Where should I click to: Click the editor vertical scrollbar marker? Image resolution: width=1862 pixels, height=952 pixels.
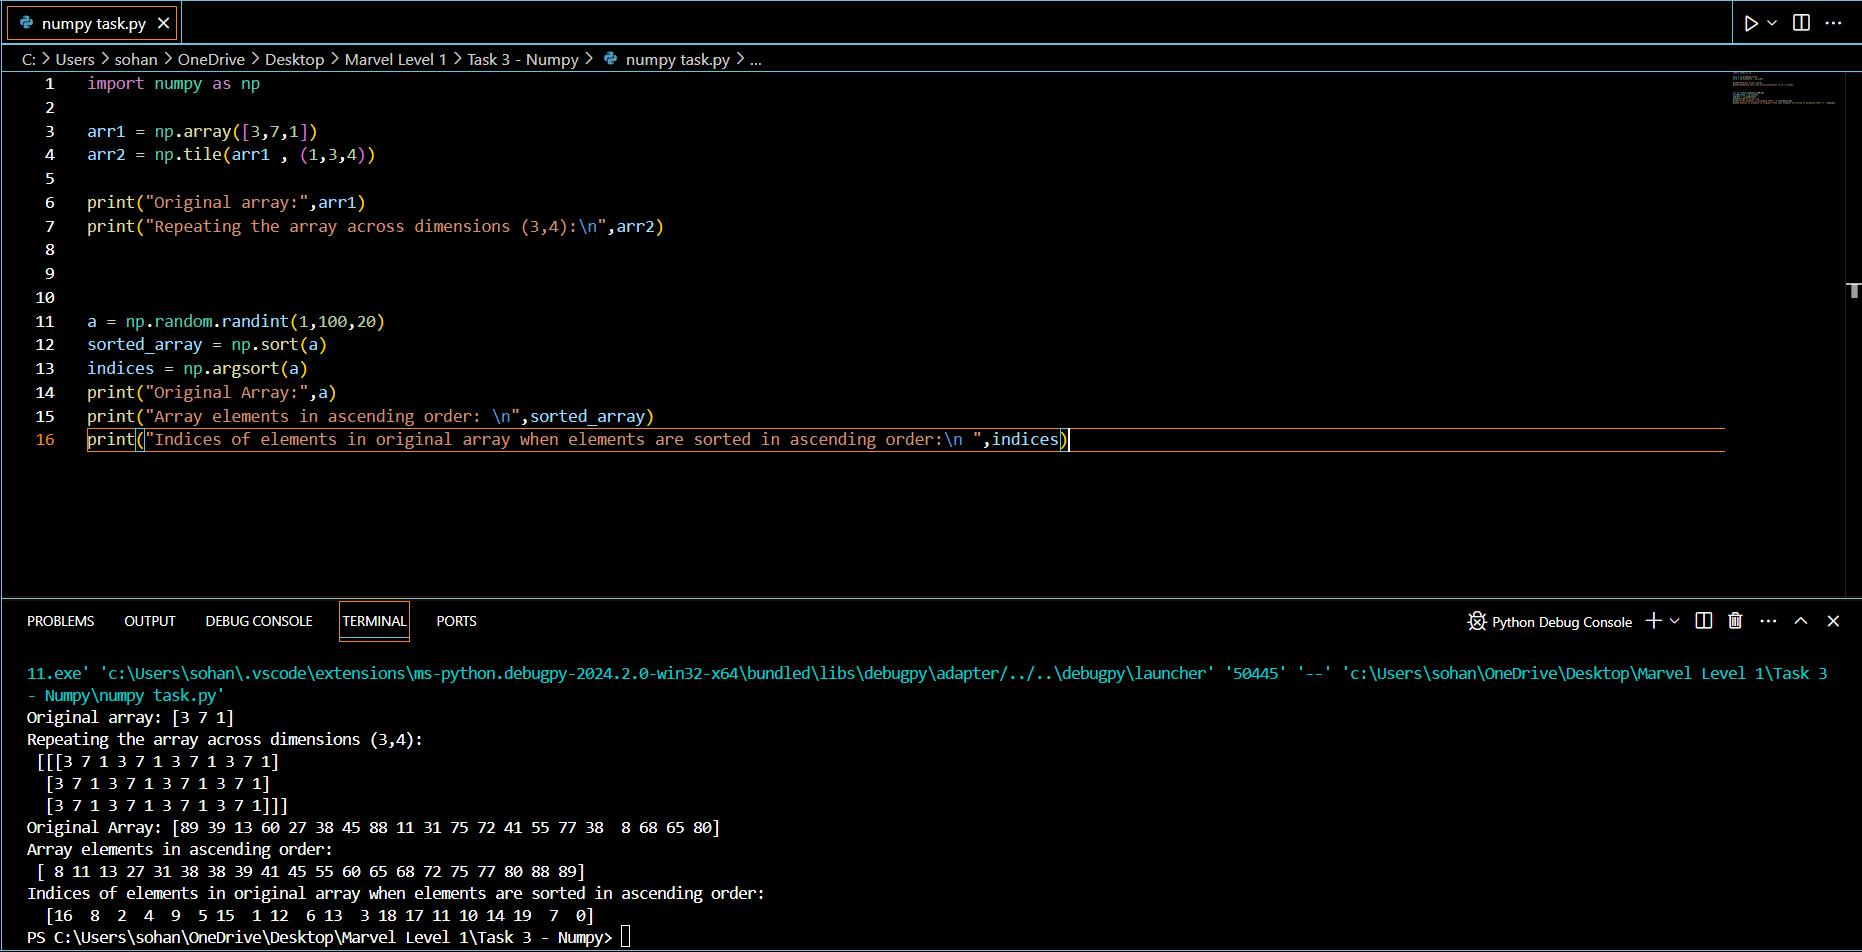pyautogui.click(x=1854, y=290)
